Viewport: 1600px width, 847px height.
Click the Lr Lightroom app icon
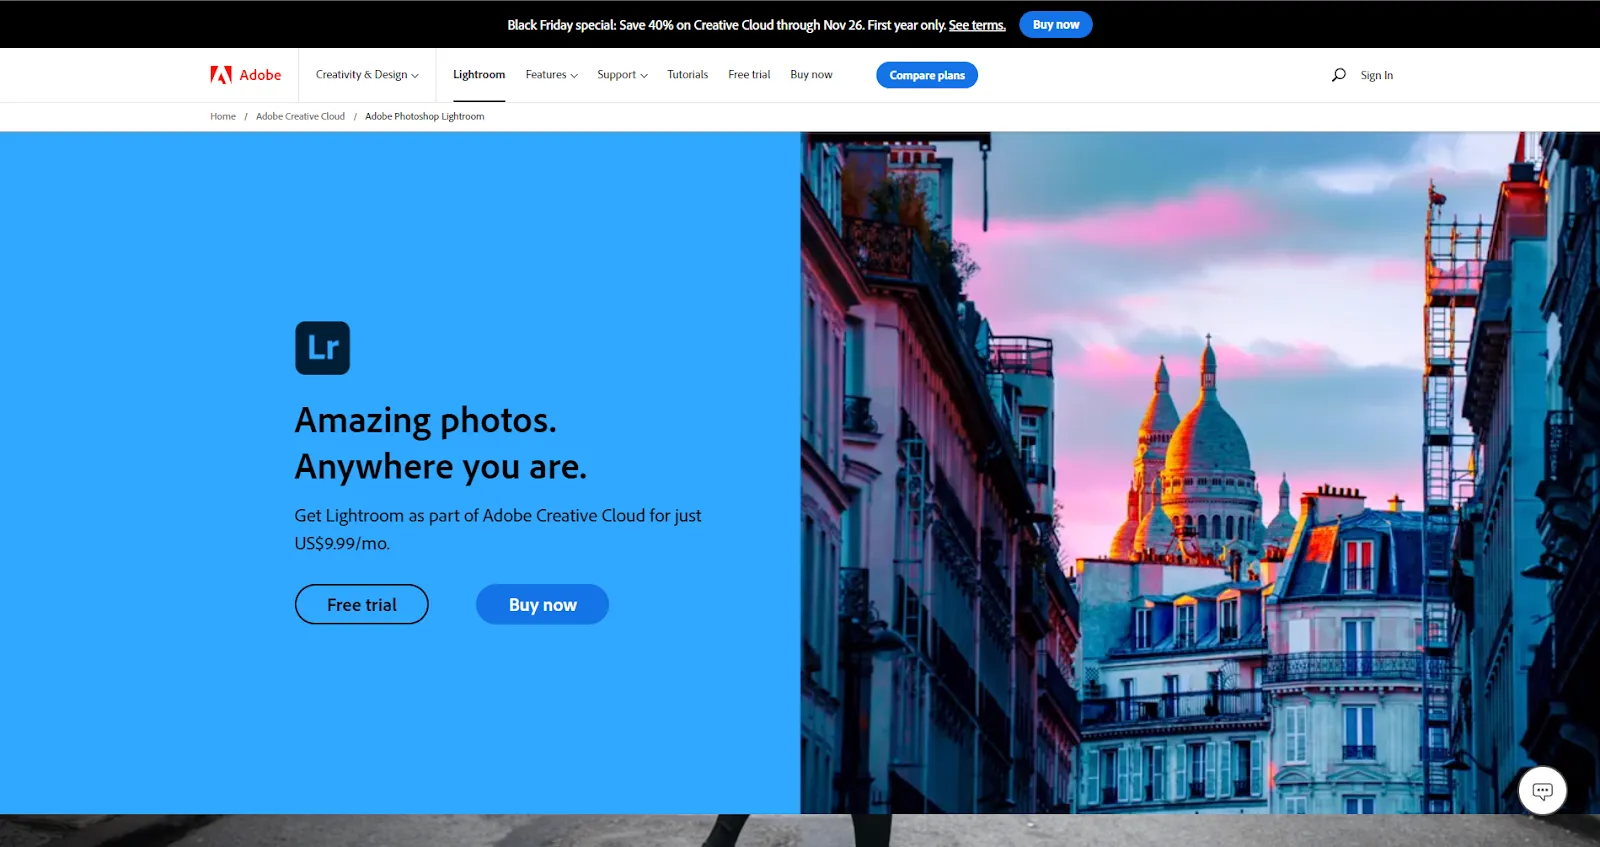[322, 348]
